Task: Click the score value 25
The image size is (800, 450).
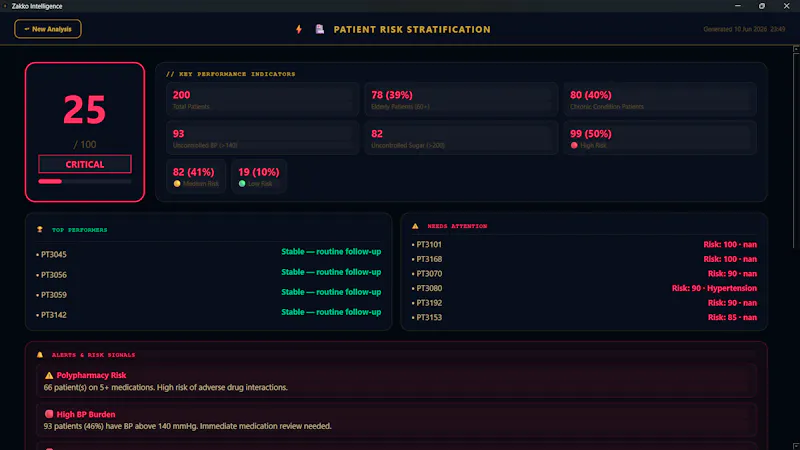Action: (85, 109)
